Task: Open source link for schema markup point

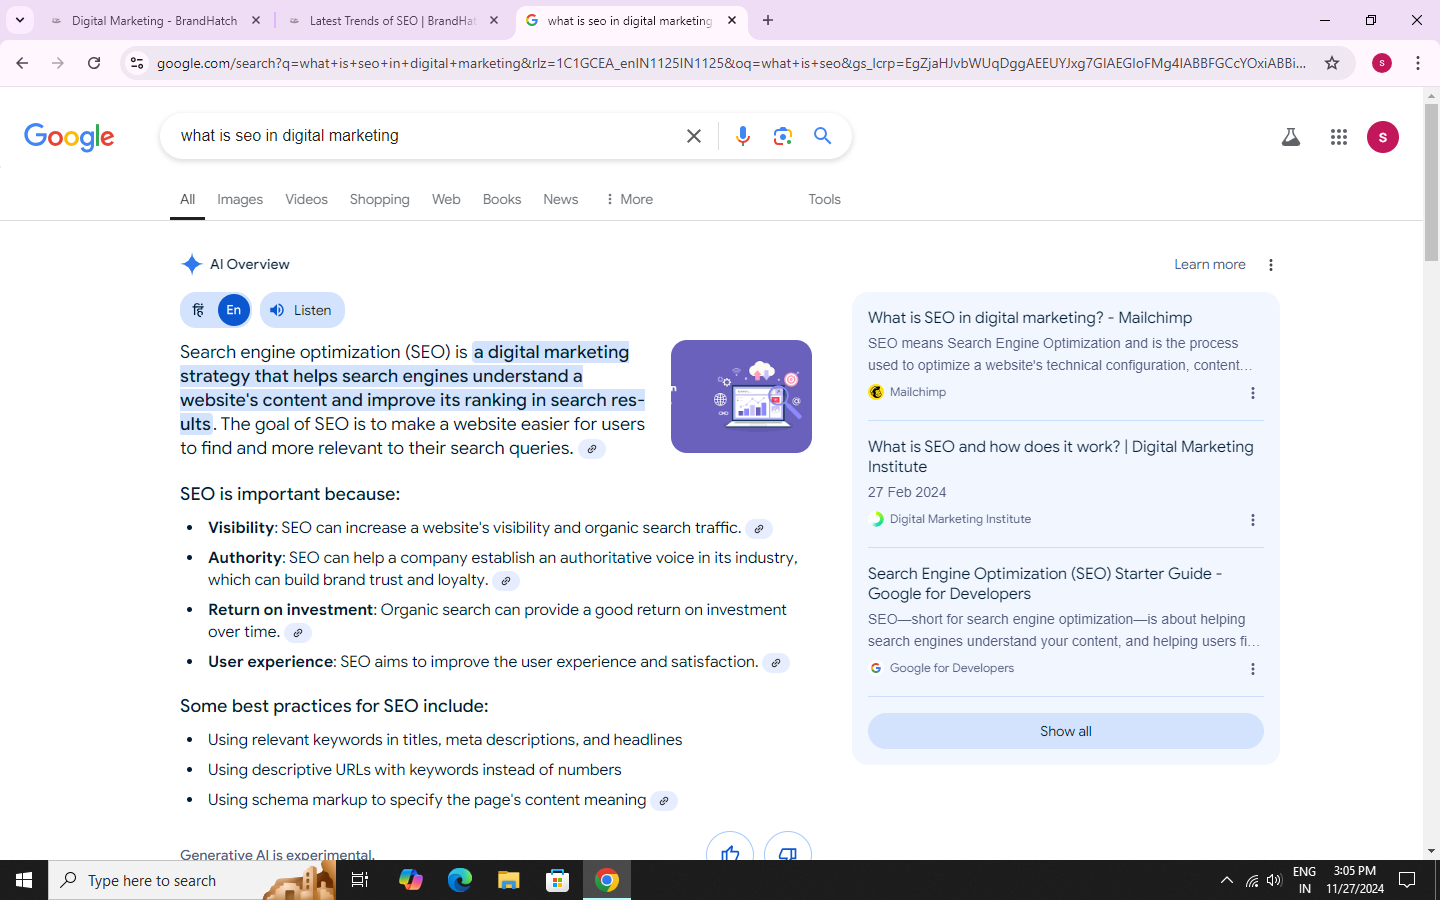Action: pyautogui.click(x=664, y=801)
